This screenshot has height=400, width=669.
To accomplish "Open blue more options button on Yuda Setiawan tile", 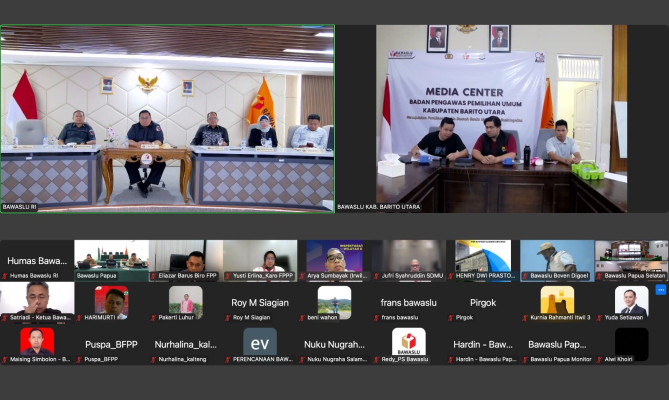I will [x=660, y=290].
